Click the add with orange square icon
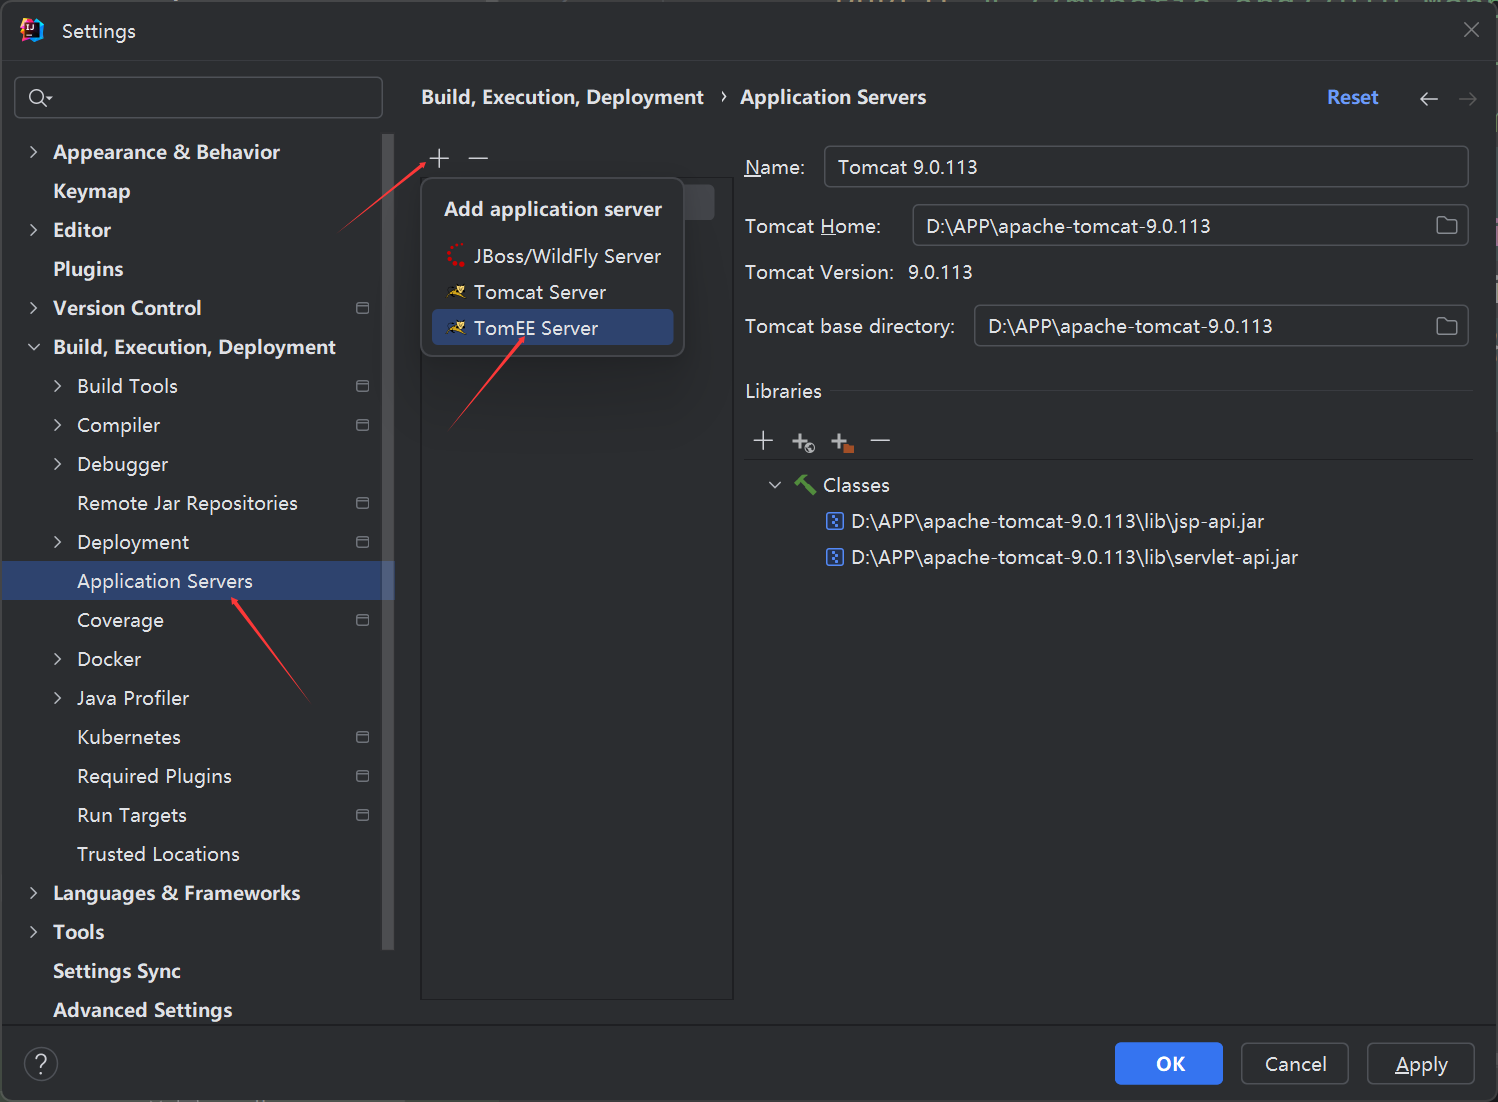Screen dimensions: 1498x1102 pos(842,442)
